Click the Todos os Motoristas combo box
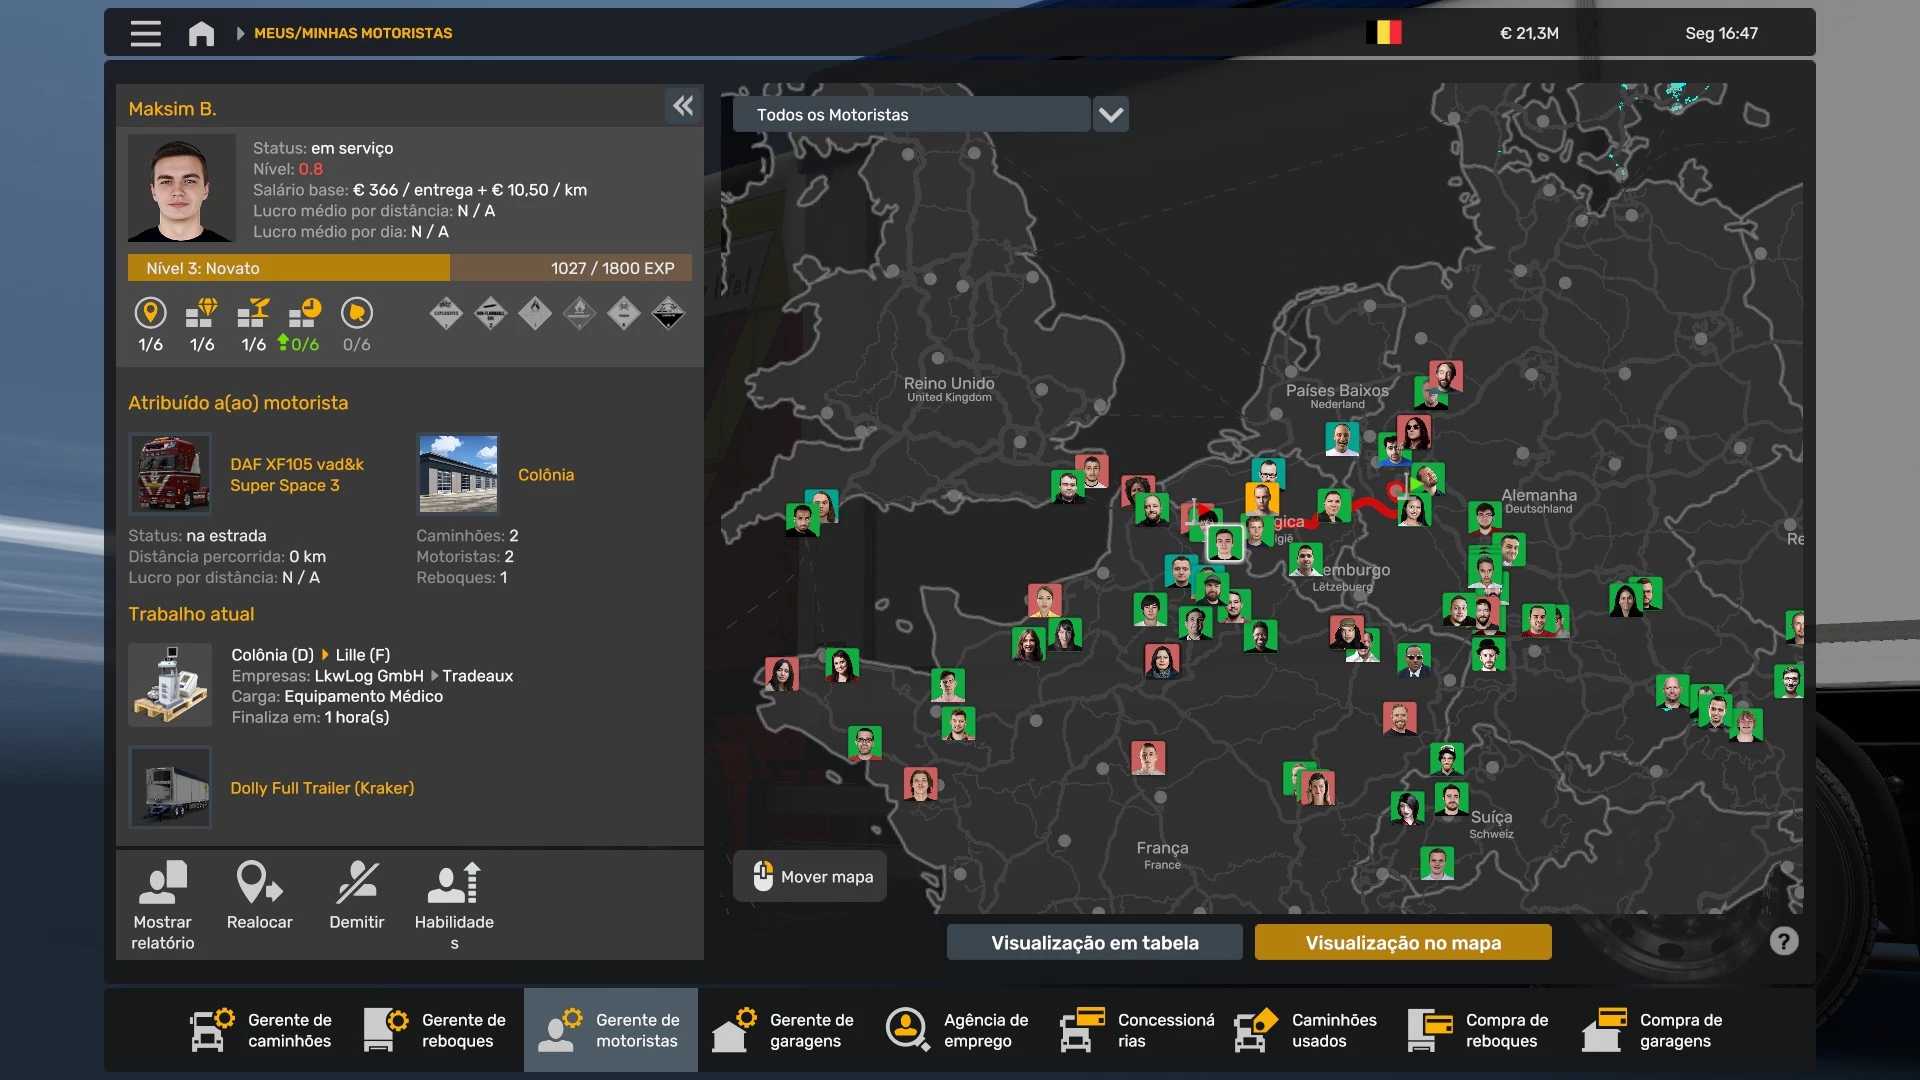The image size is (1920, 1080). (x=910, y=115)
